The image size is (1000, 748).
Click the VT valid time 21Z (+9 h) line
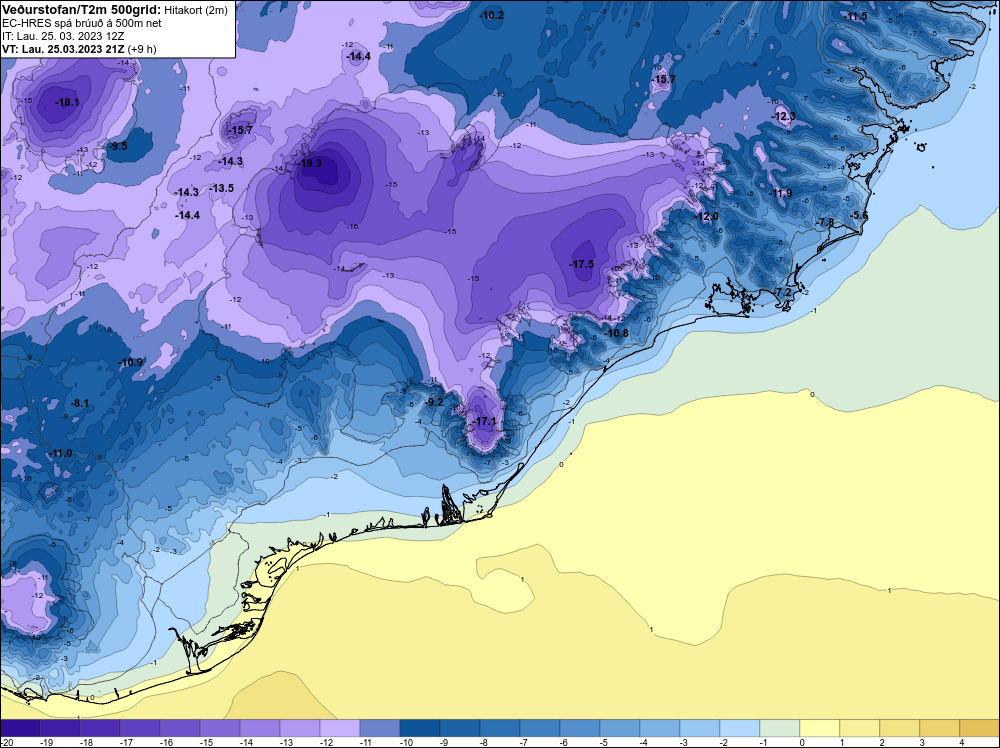coord(79,49)
